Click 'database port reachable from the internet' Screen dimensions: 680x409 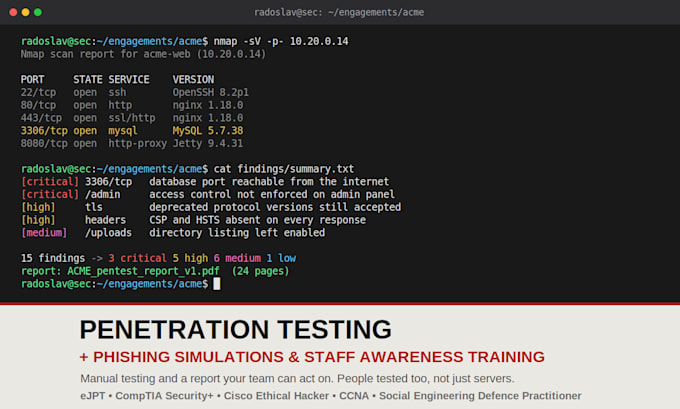(x=269, y=182)
